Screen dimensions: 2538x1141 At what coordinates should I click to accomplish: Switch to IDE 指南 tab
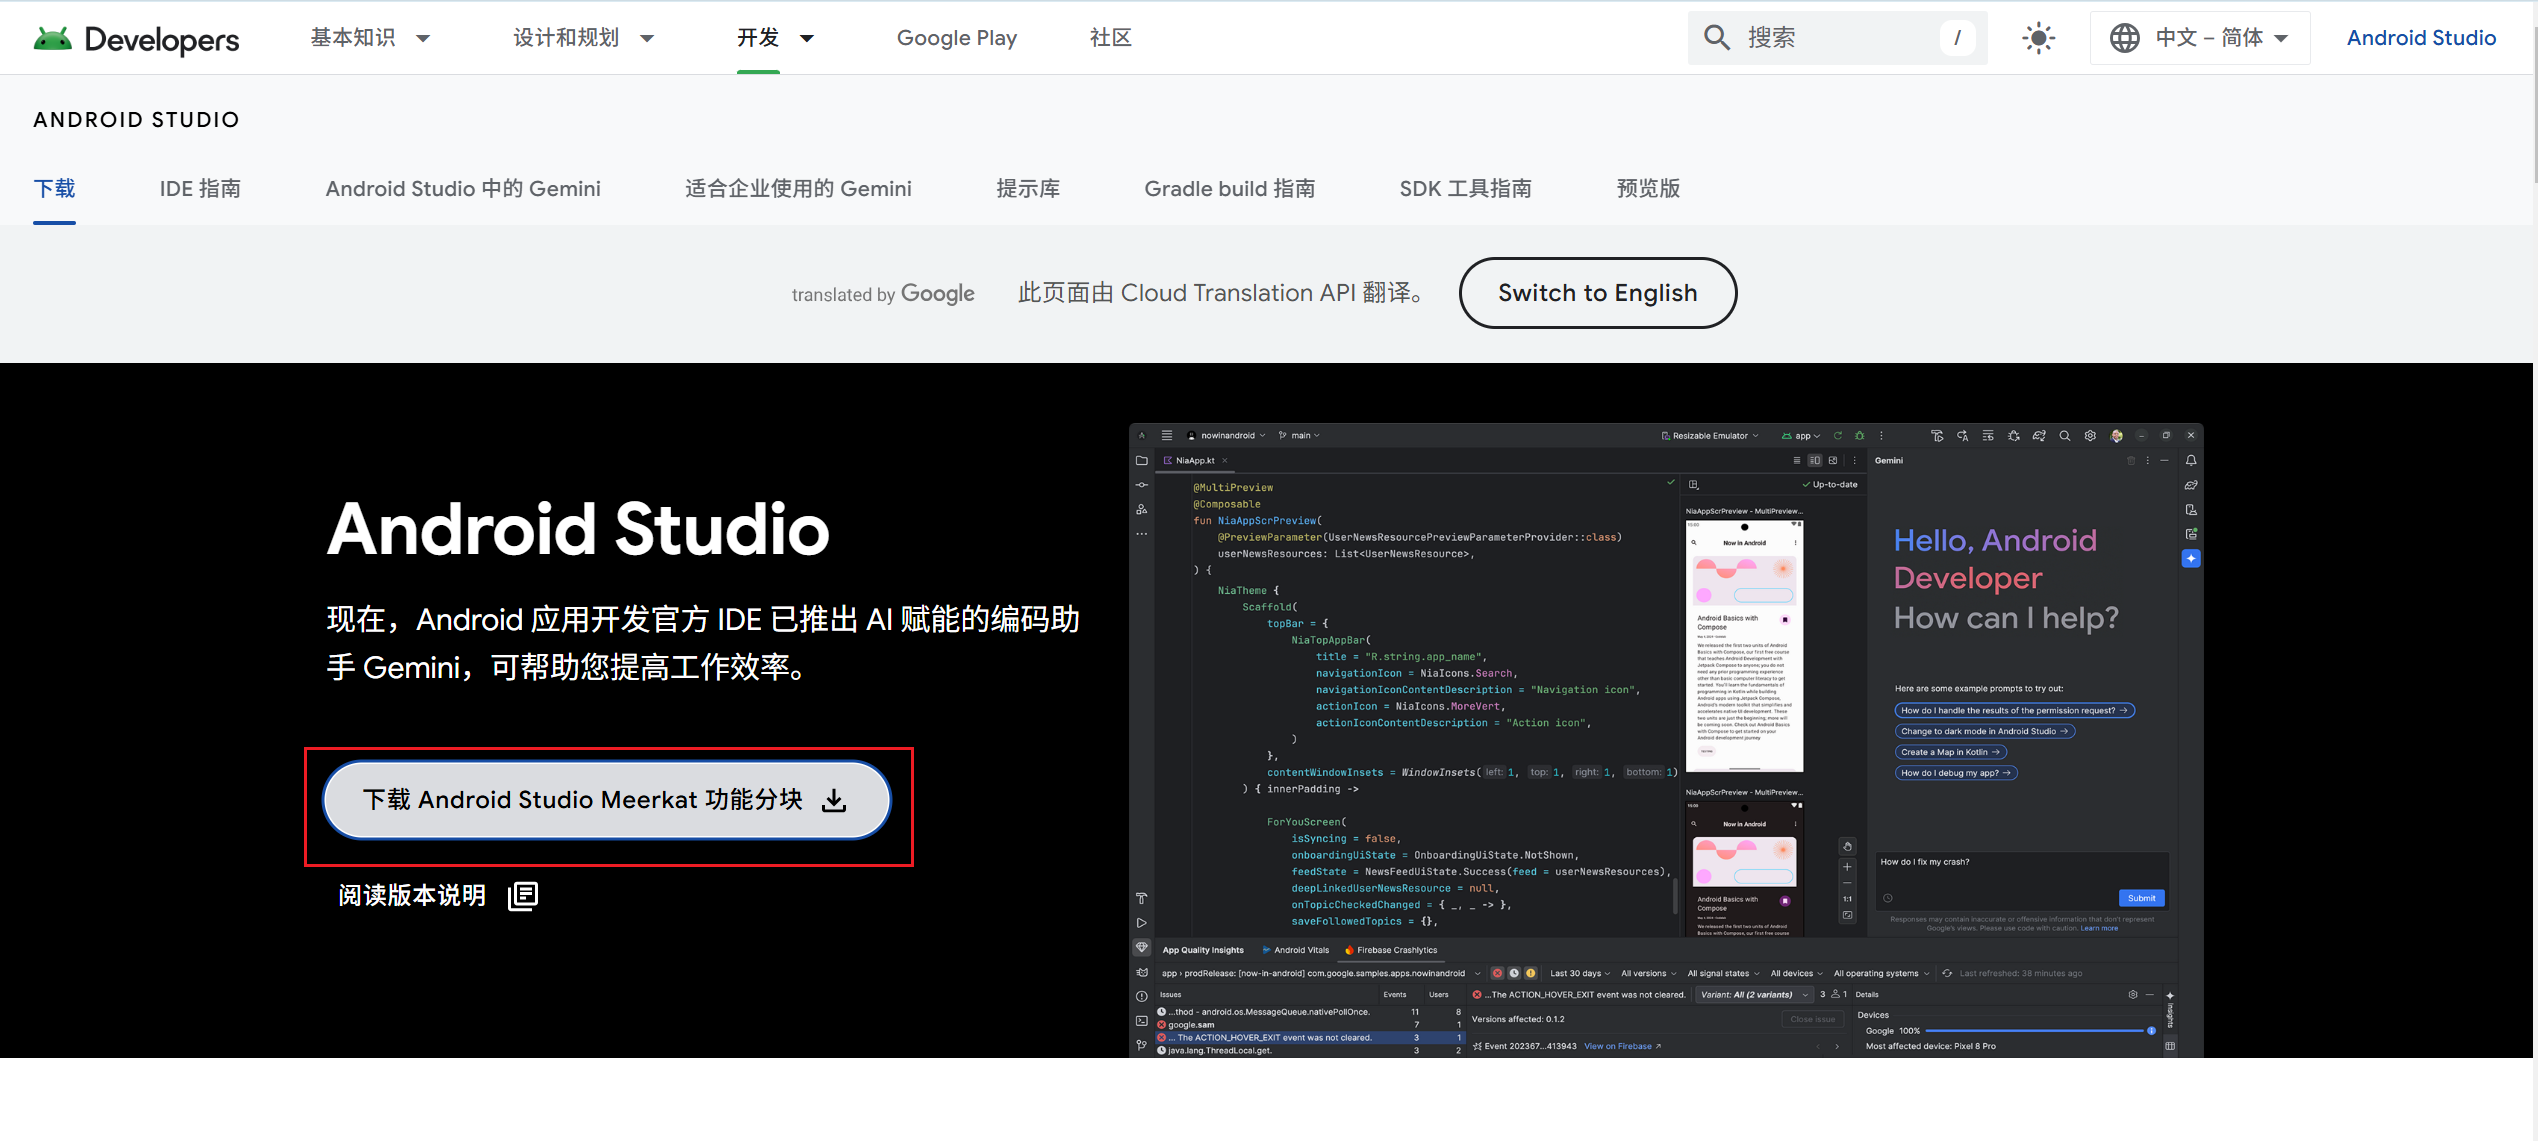(200, 189)
